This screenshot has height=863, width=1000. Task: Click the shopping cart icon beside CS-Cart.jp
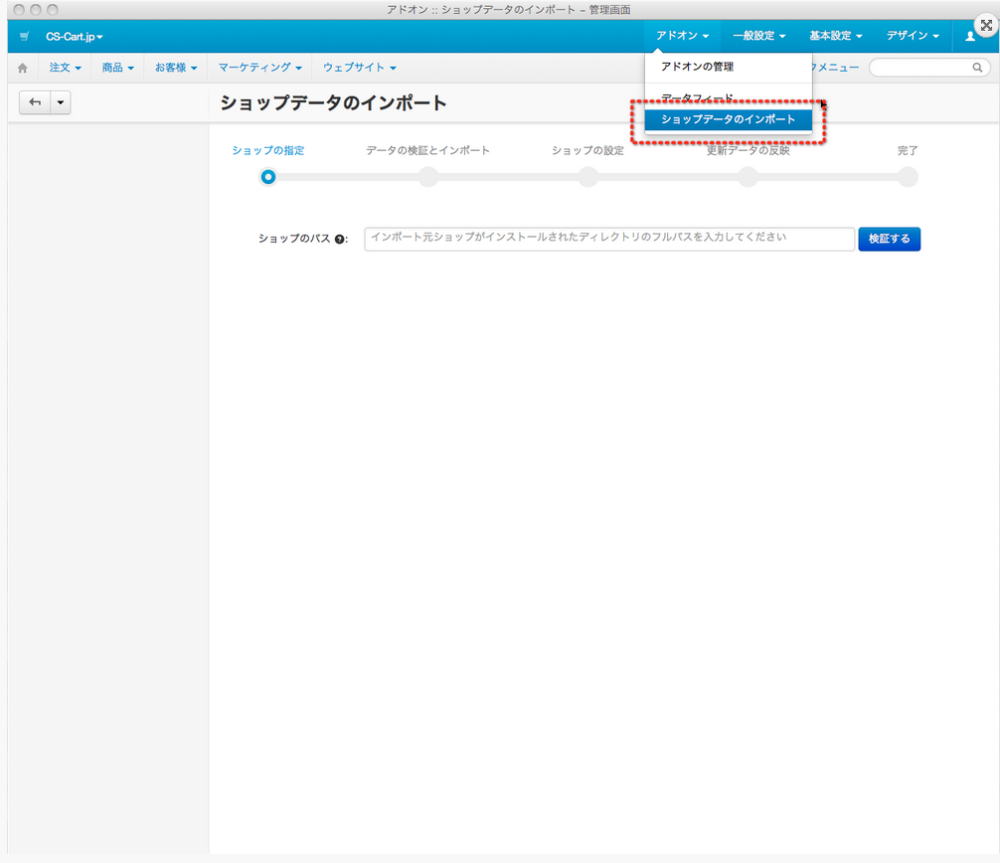click(x=24, y=36)
